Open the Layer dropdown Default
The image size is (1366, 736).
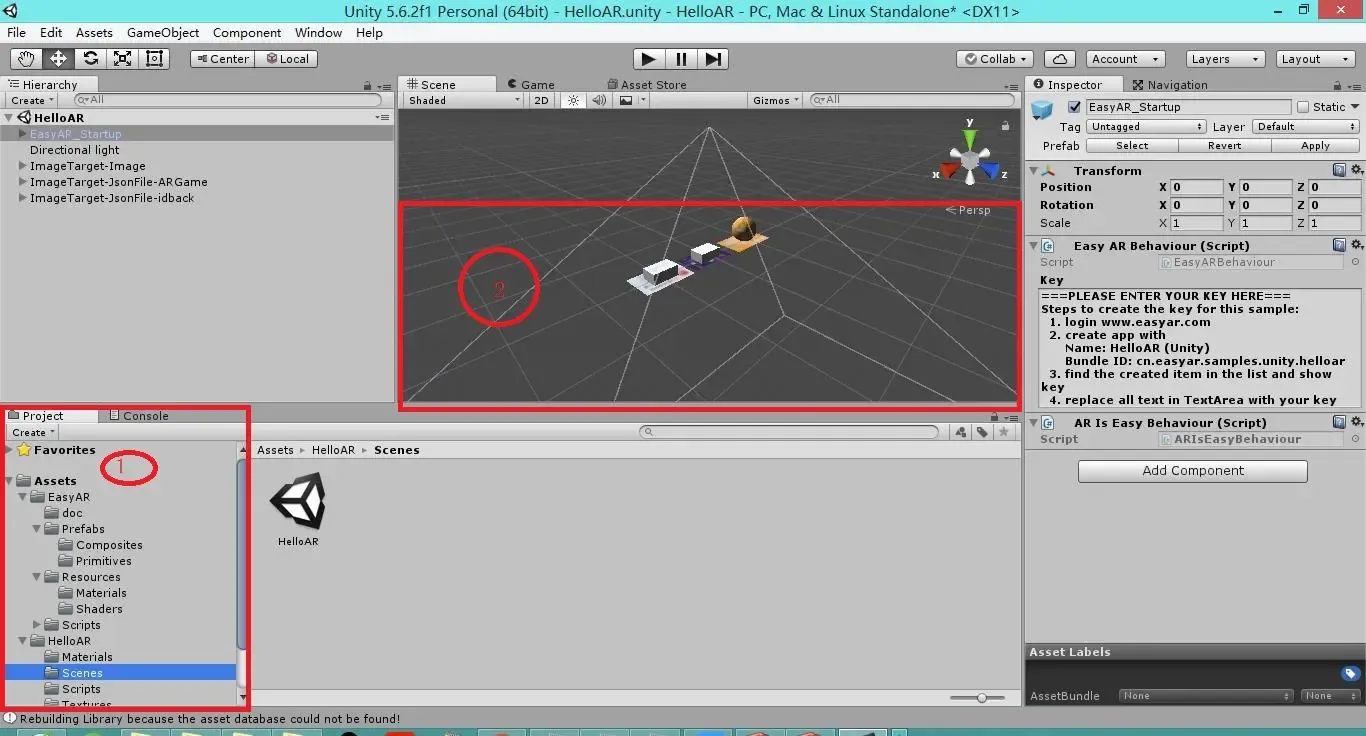[1306, 127]
